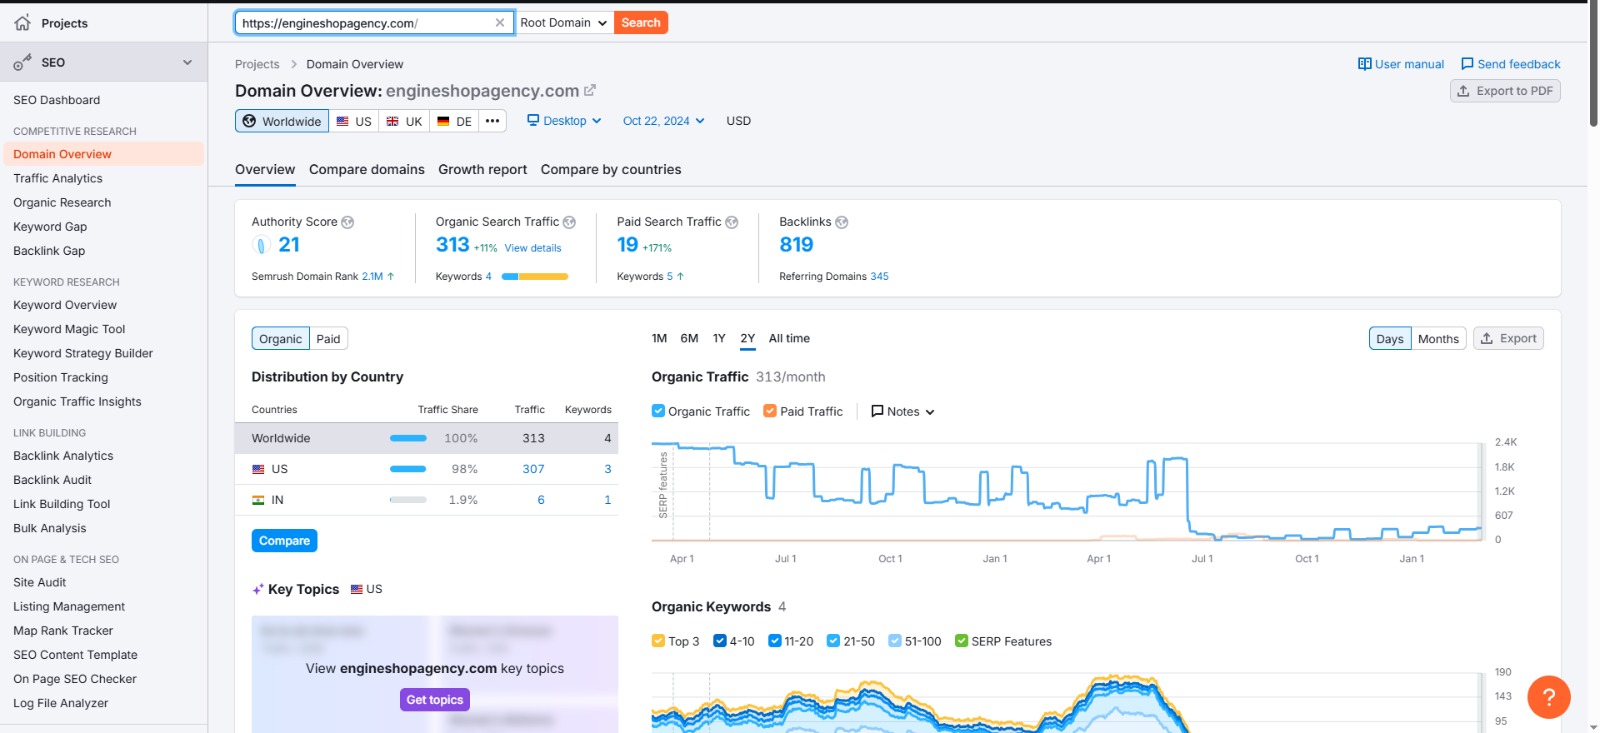This screenshot has height=733, width=1600.
Task: Click Export to PDF button
Action: coord(1505,91)
